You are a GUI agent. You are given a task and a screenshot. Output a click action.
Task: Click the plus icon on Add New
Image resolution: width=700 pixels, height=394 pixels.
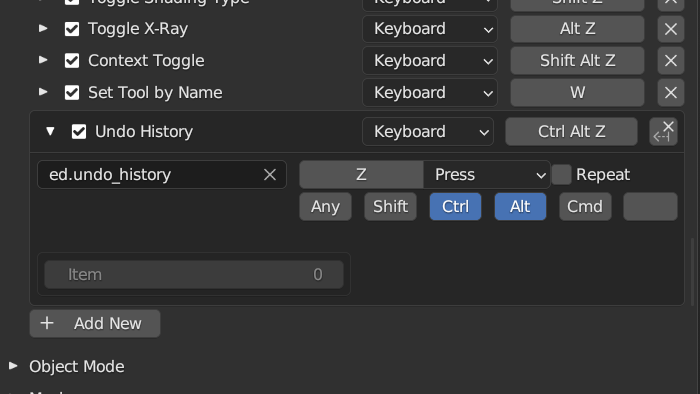(x=47, y=323)
